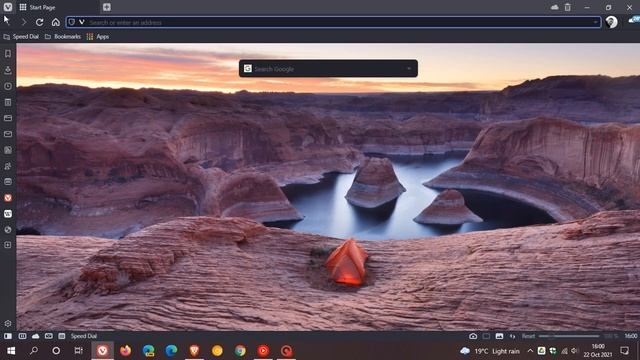640x360 pixels.
Task: Open synced tabs cloud icon in title bar
Action: (554, 7)
